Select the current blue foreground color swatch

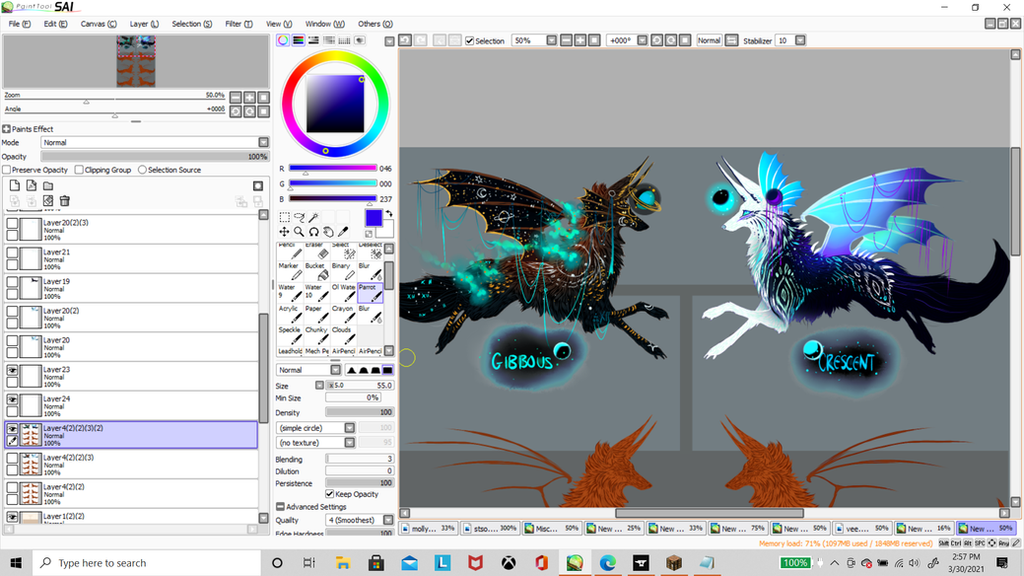tap(374, 218)
